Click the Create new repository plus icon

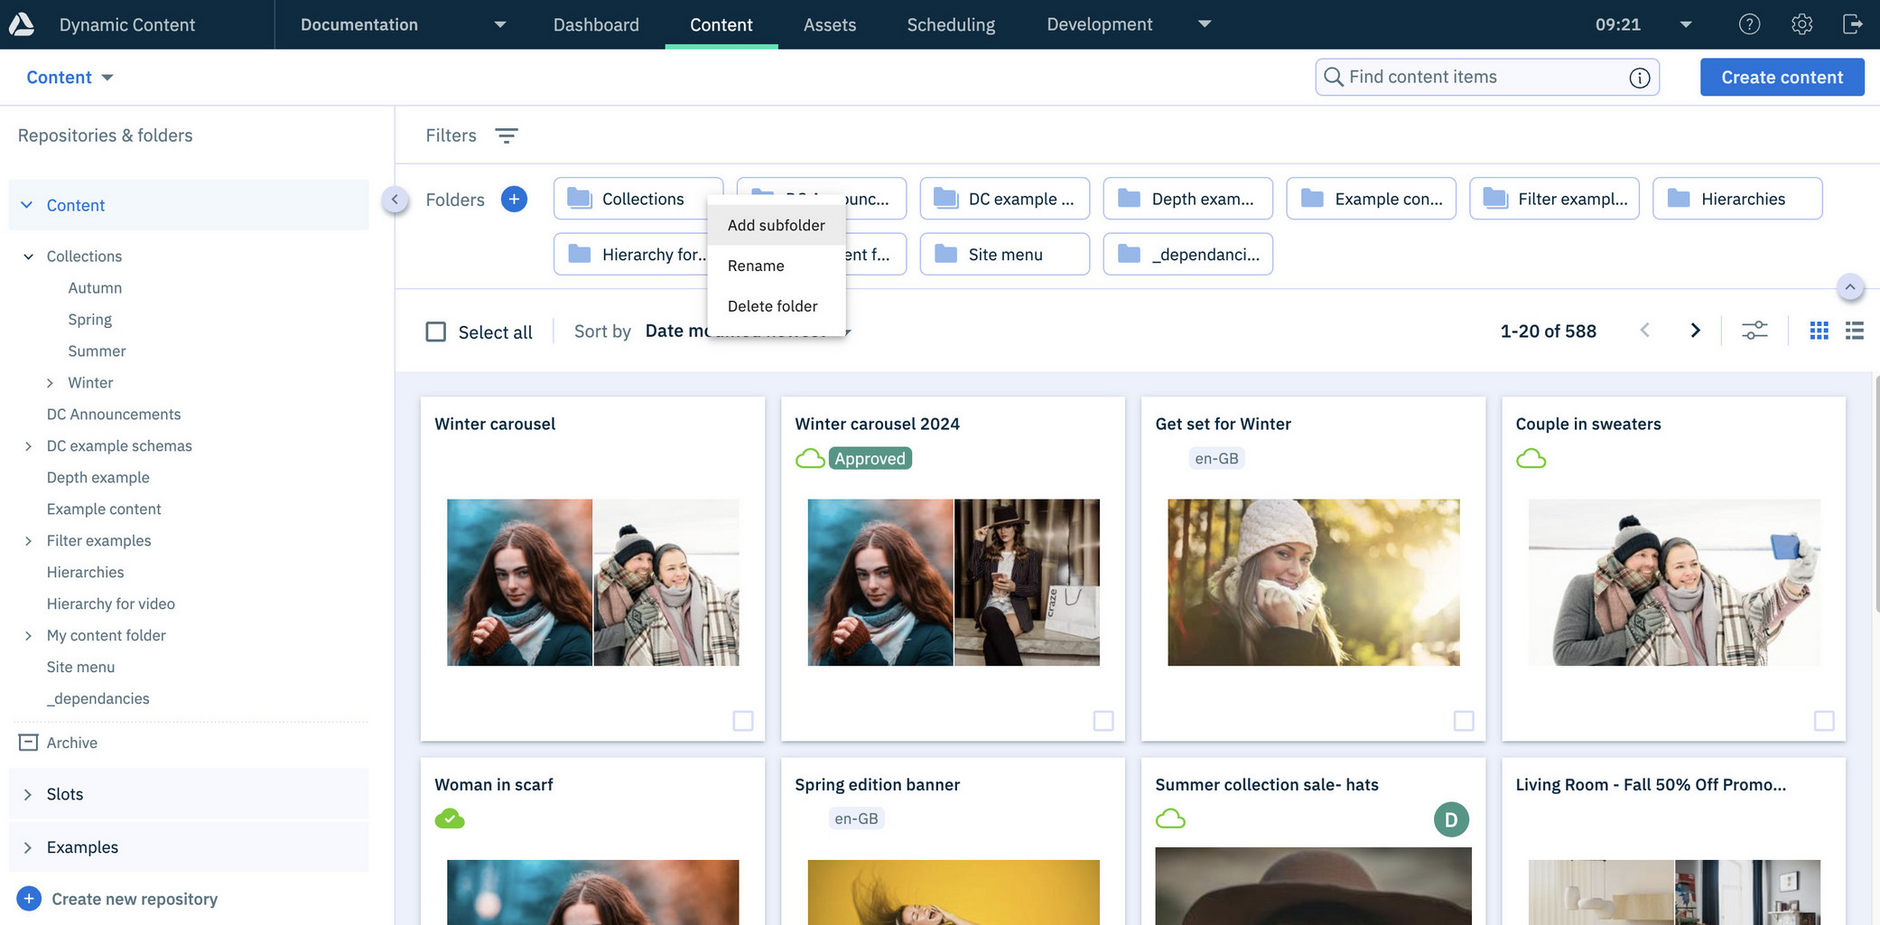coord(29,898)
